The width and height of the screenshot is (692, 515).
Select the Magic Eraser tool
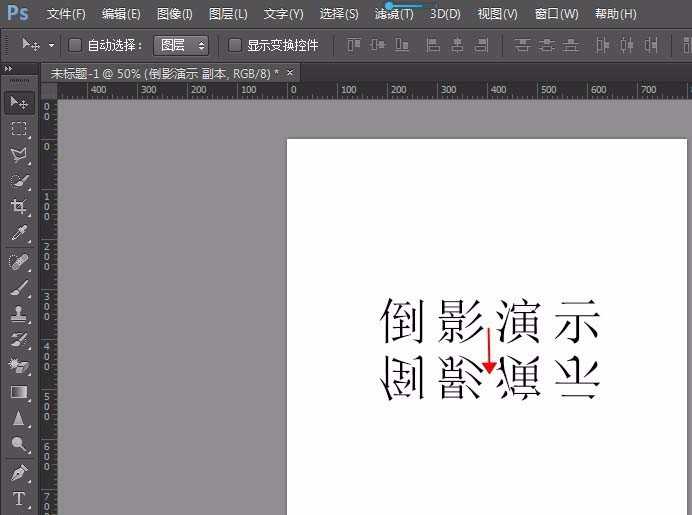tap(19, 366)
